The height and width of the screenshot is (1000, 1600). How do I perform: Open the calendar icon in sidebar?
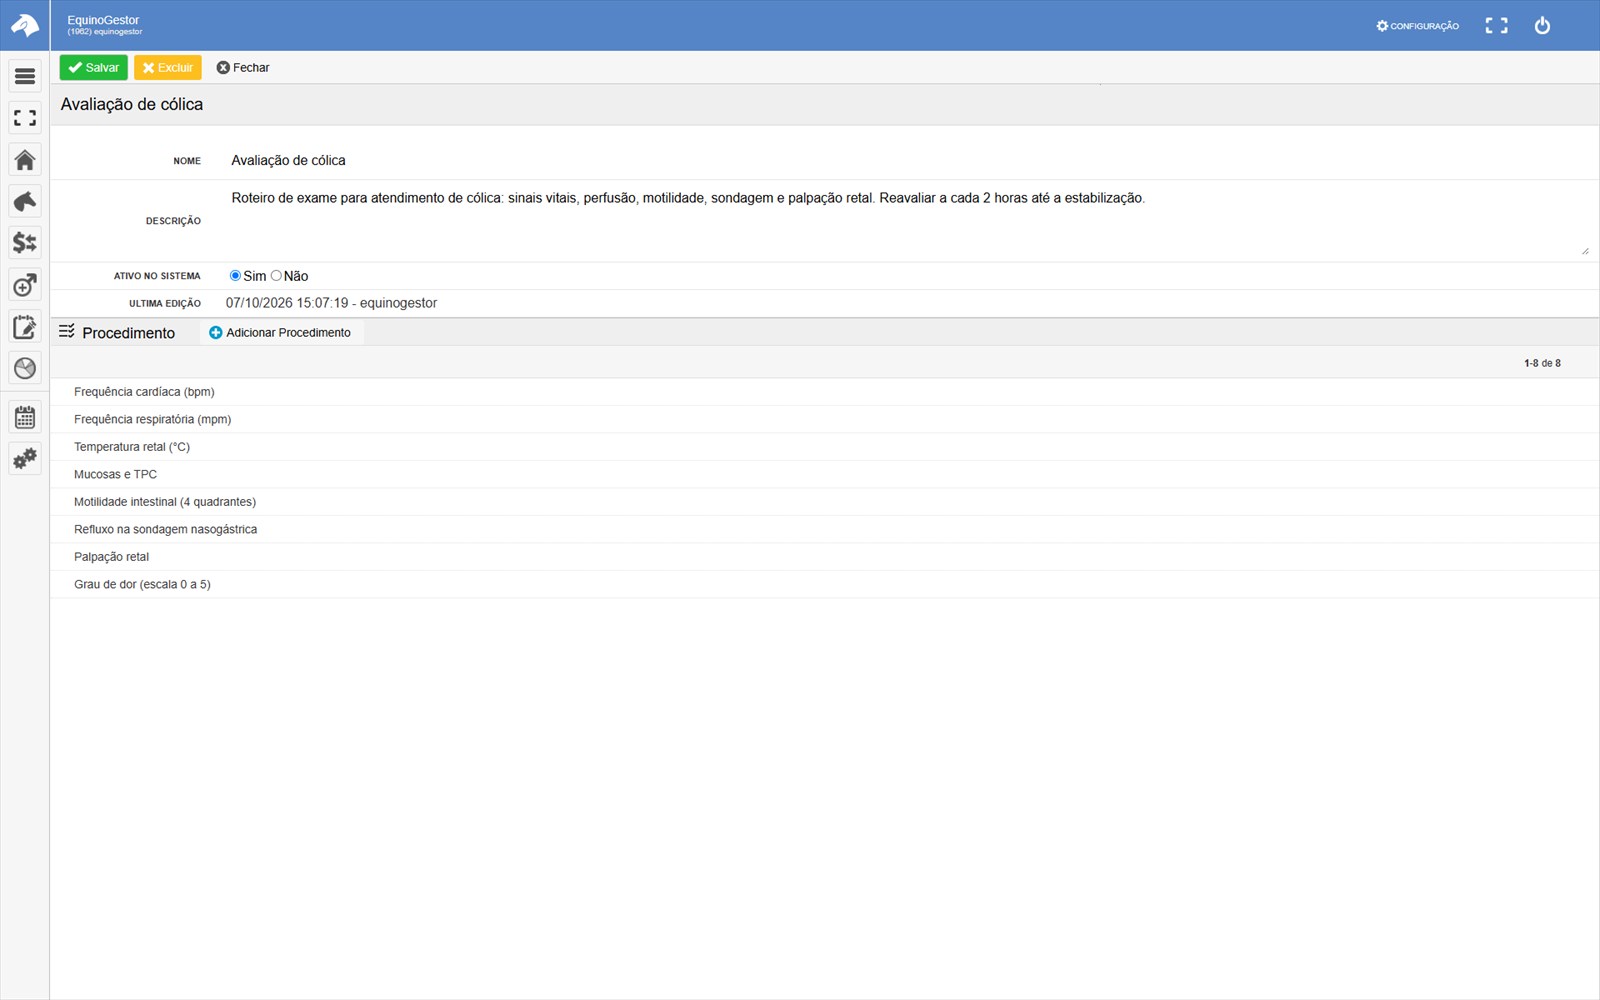pyautogui.click(x=25, y=417)
